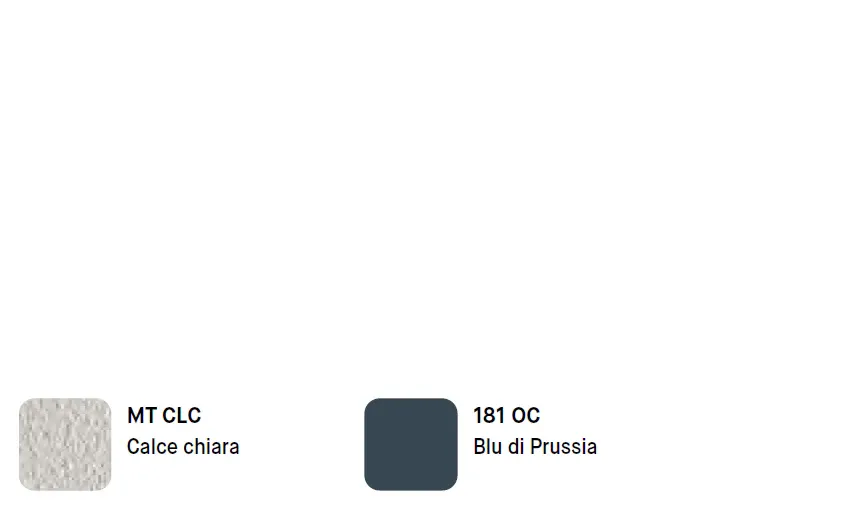
Task: Activate the light lime plaster sample
Action: (65, 444)
